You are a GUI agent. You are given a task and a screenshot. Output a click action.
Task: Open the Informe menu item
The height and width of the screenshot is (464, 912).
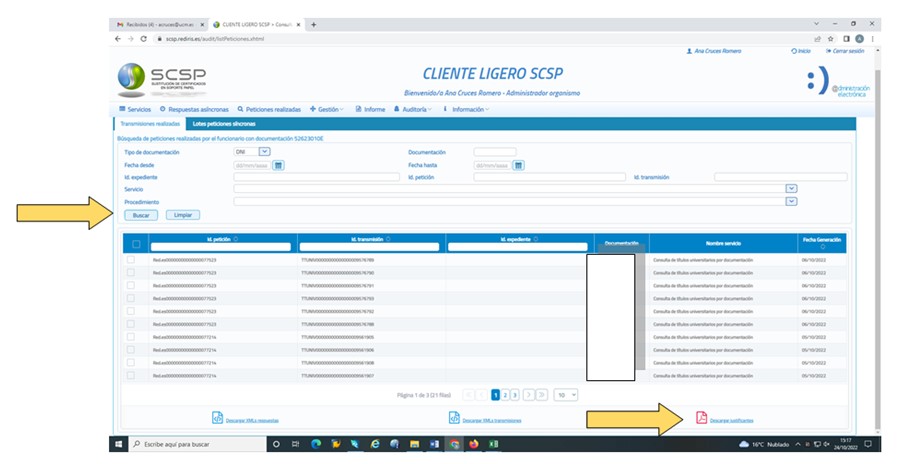pos(370,109)
